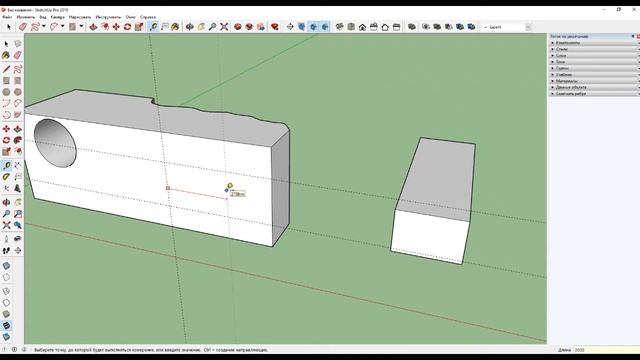Screen dimensions: 640x360
Task: Select the Zoom Window tool in left toolbar
Action: point(18,213)
